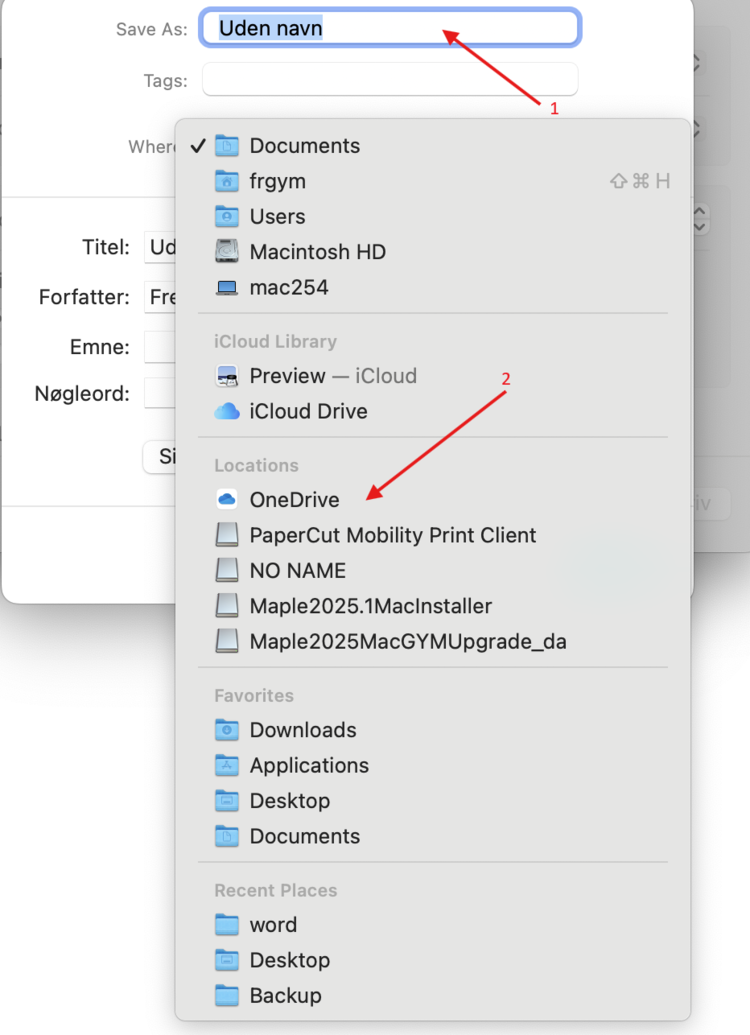Select Users from the location list
This screenshot has height=1035, width=750.
(x=277, y=217)
